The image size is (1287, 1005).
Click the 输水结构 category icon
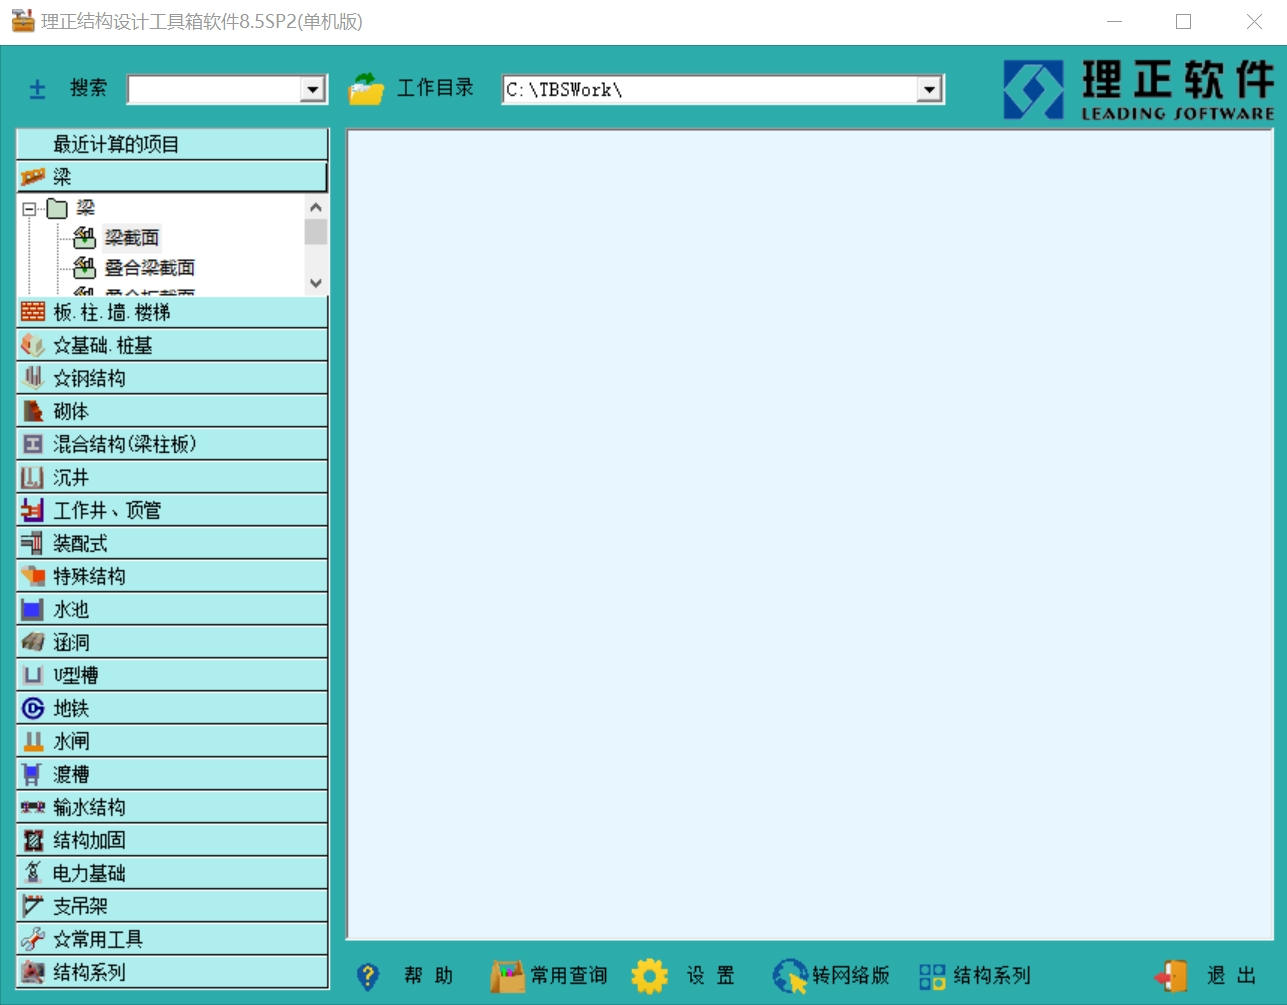[33, 807]
